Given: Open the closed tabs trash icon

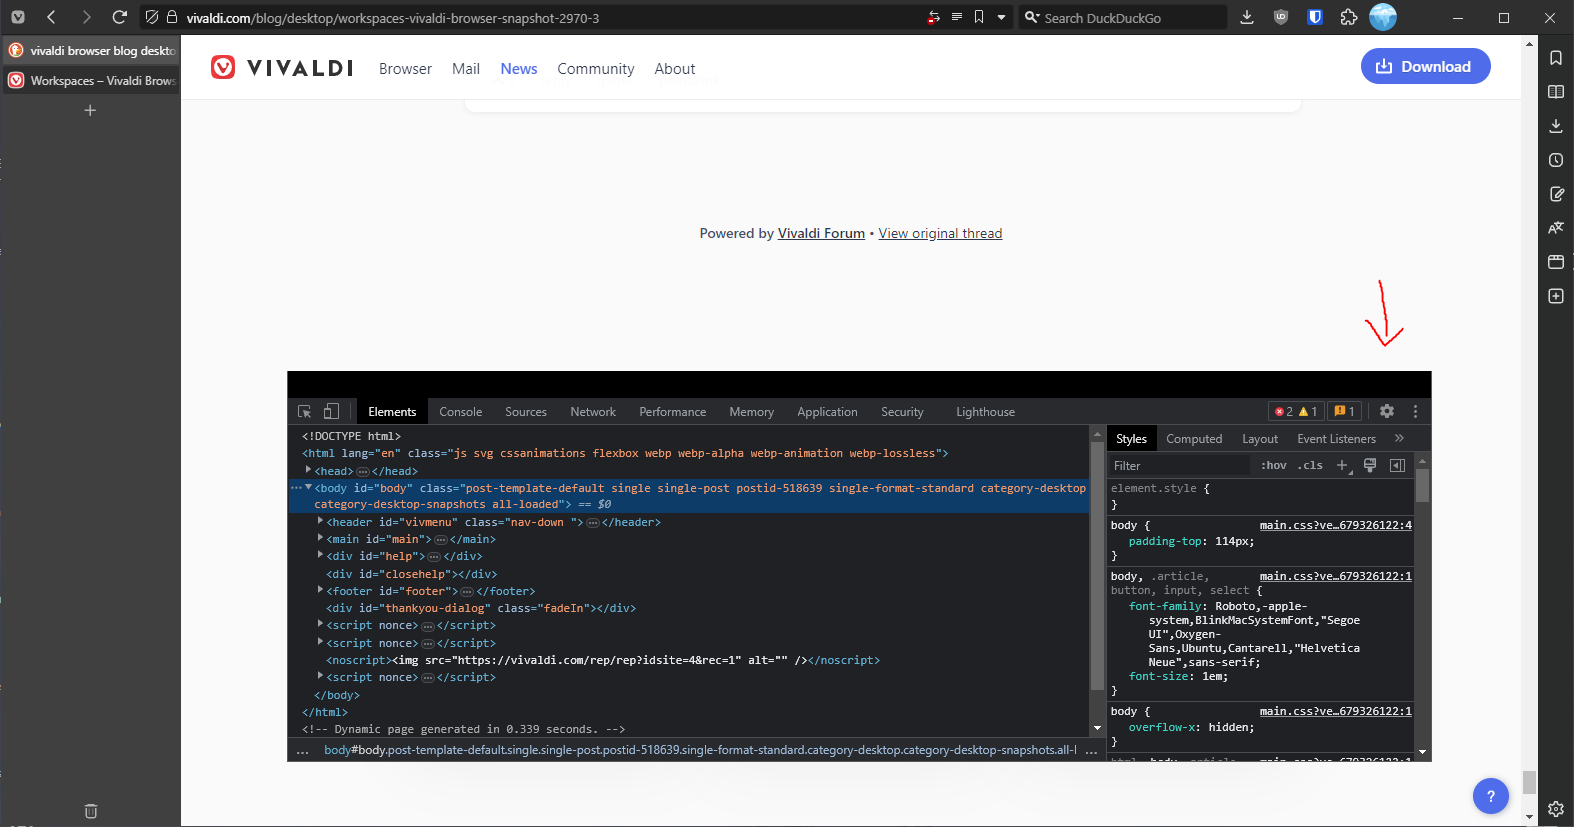Looking at the screenshot, I should [x=91, y=811].
